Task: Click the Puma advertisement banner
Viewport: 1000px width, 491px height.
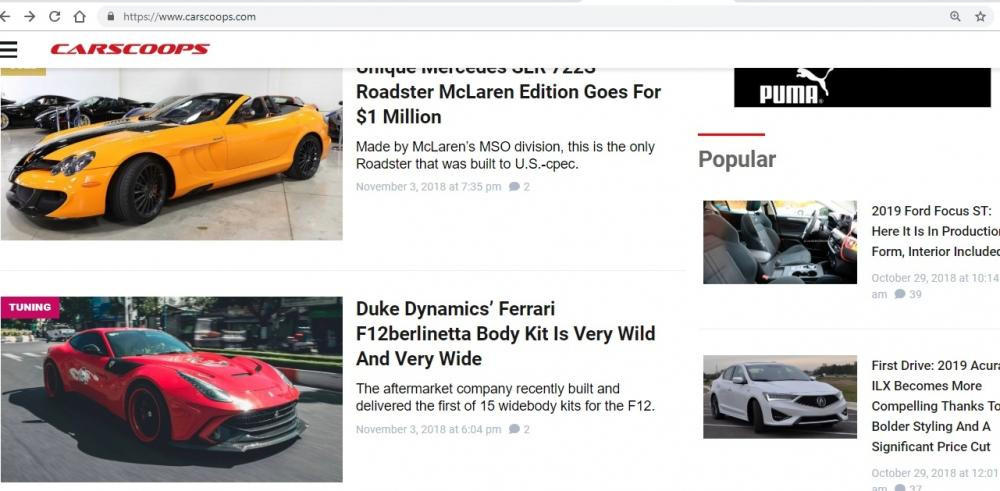Action: click(x=862, y=88)
